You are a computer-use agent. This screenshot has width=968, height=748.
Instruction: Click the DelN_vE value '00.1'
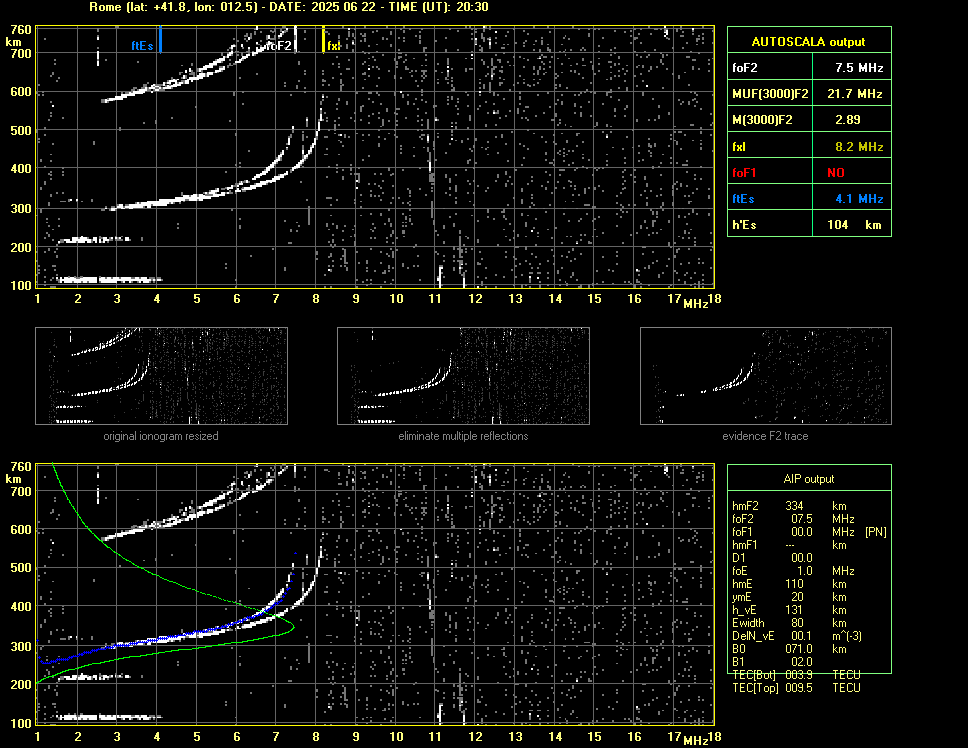[x=801, y=636]
